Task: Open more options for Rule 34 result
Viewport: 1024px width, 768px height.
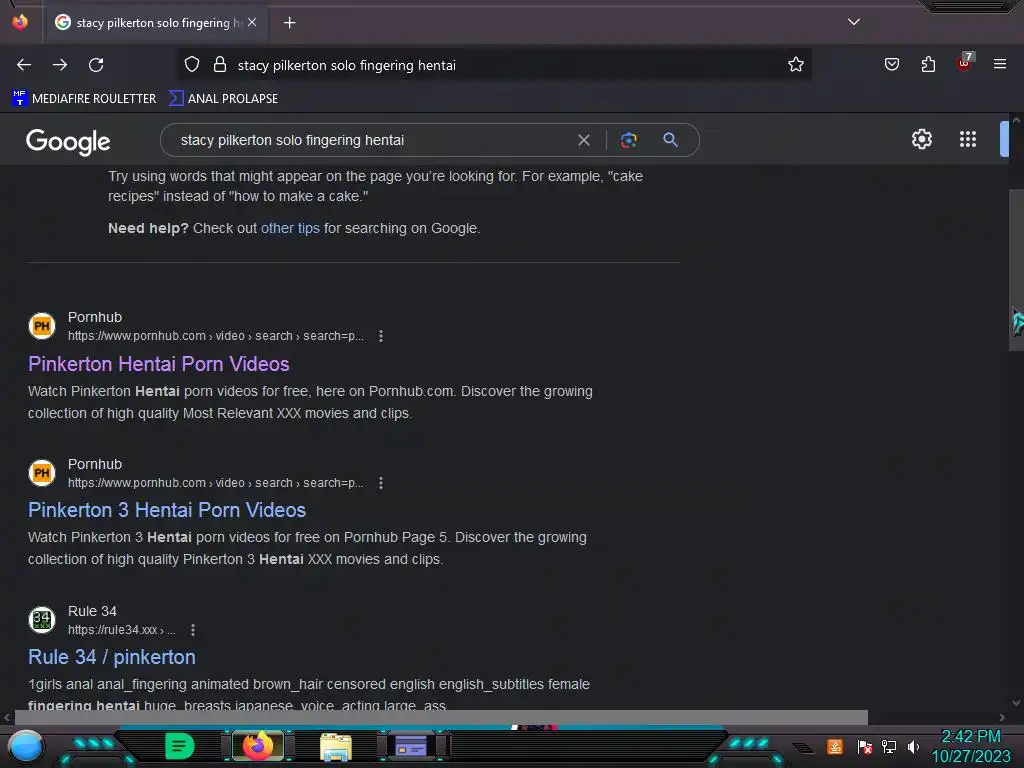Action: click(x=193, y=630)
